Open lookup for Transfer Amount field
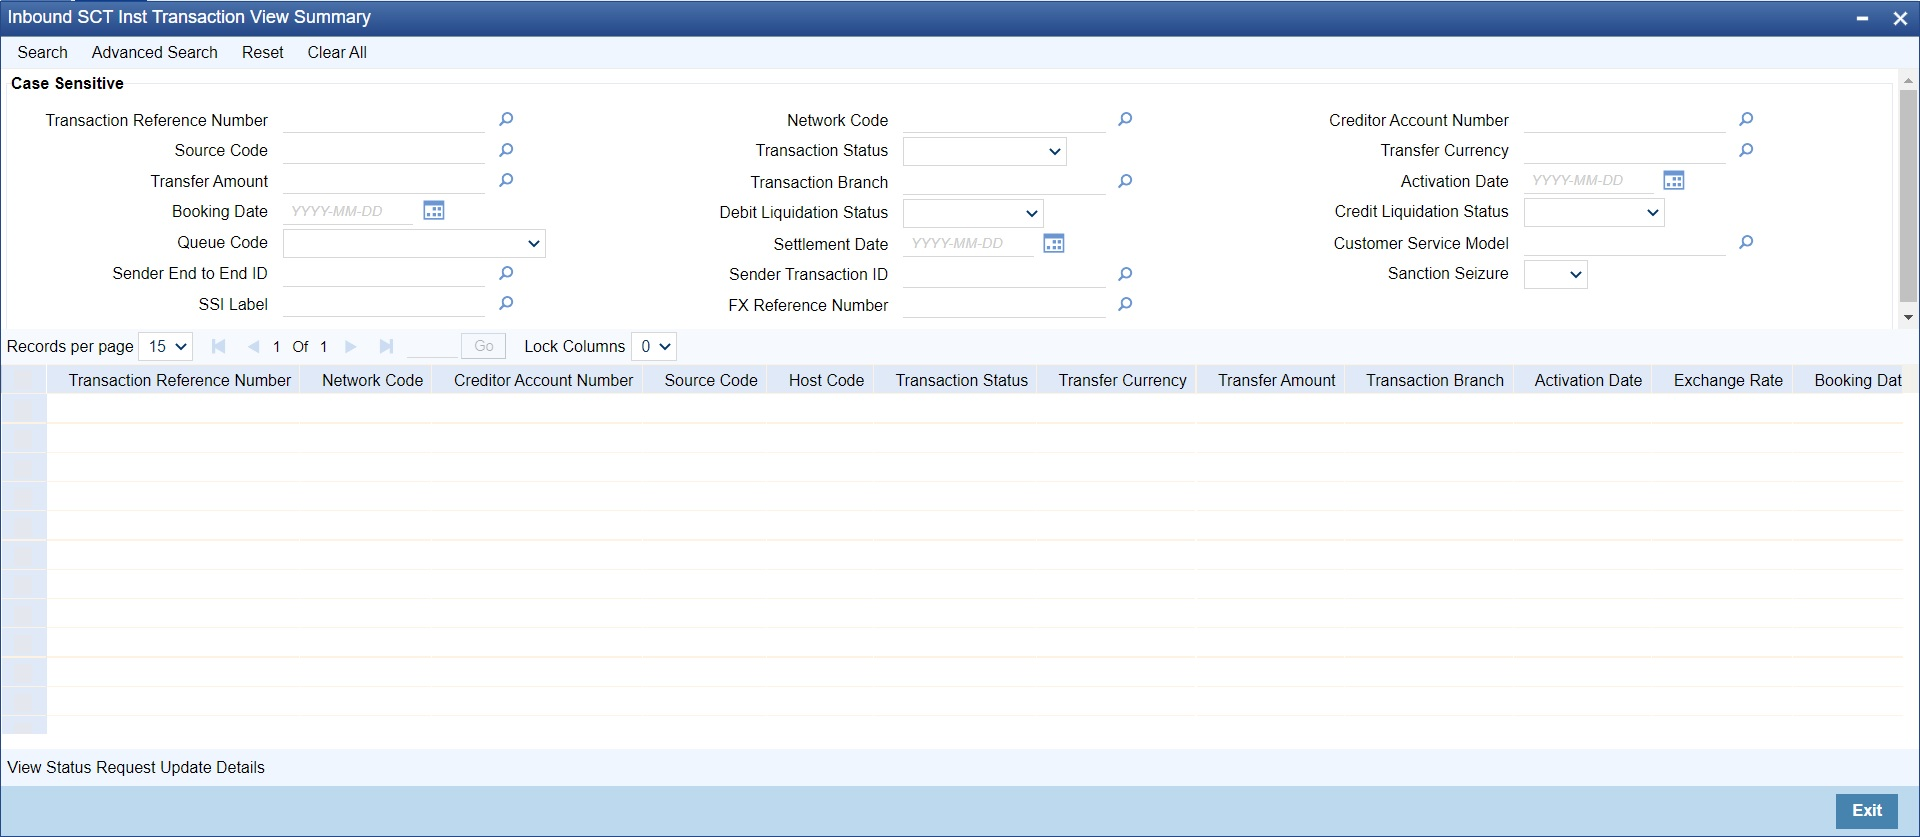The image size is (1920, 837). 506,180
